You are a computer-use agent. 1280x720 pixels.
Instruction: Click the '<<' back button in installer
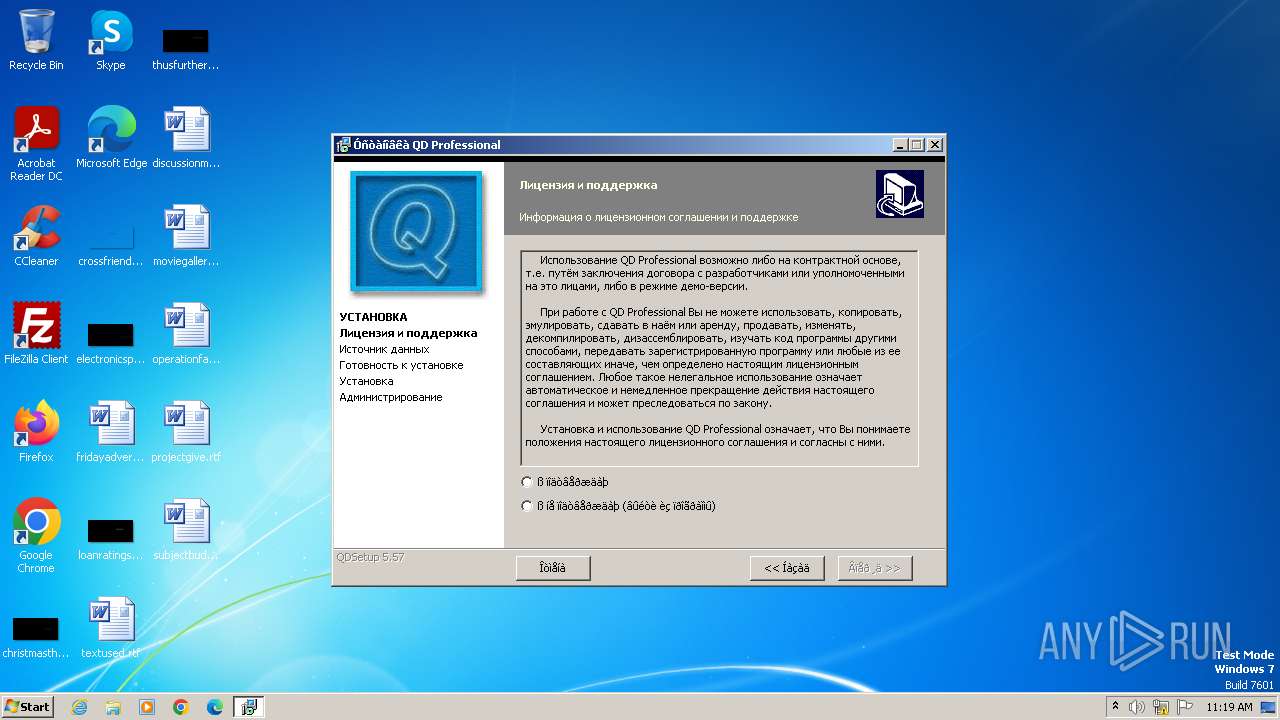coord(787,568)
